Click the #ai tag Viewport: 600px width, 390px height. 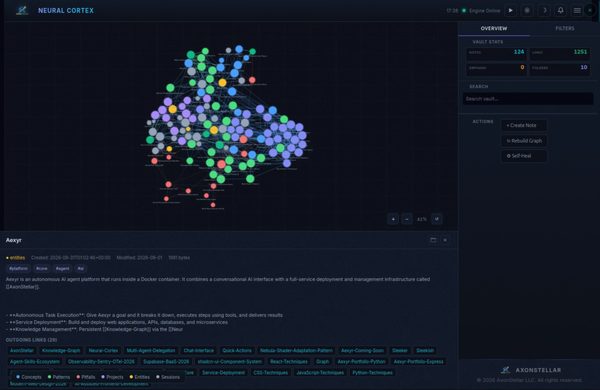[x=80, y=269]
